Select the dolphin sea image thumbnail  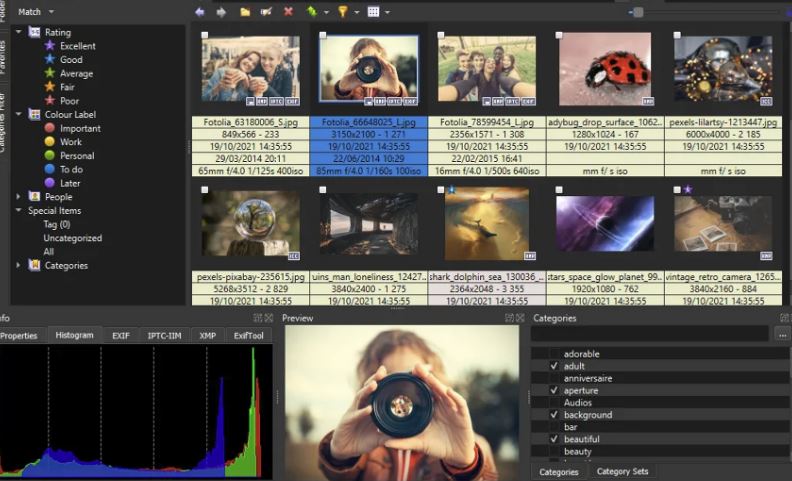[487, 223]
